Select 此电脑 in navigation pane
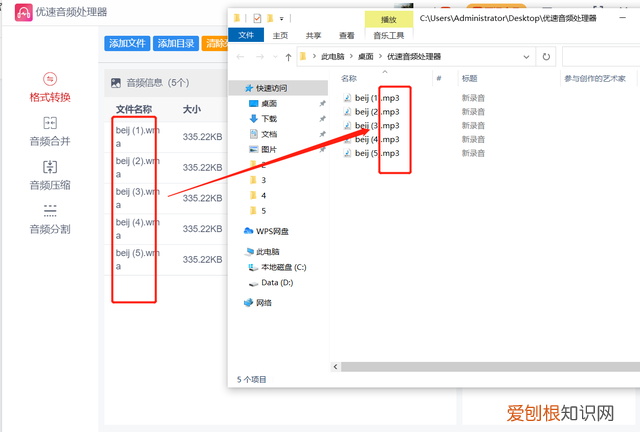This screenshot has height=432, width=640. tap(268, 252)
